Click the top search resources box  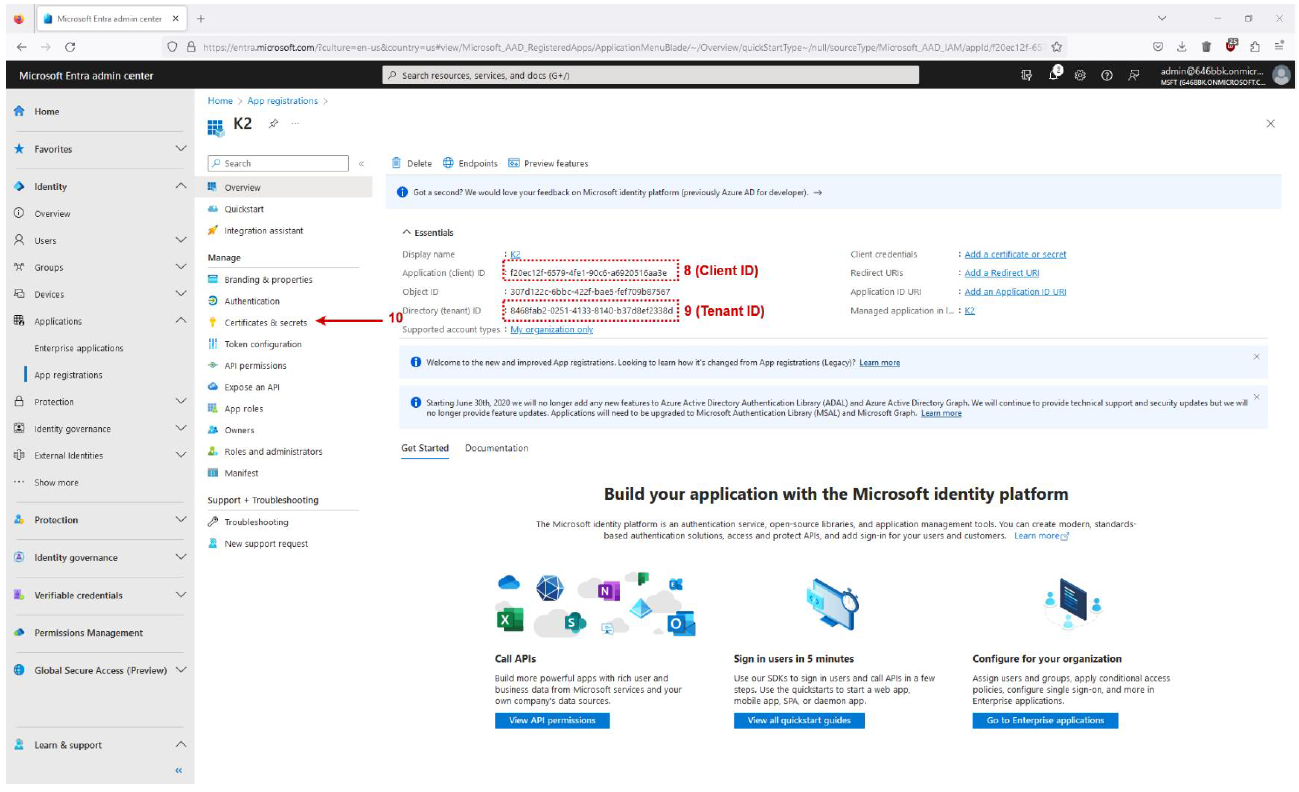[651, 75]
